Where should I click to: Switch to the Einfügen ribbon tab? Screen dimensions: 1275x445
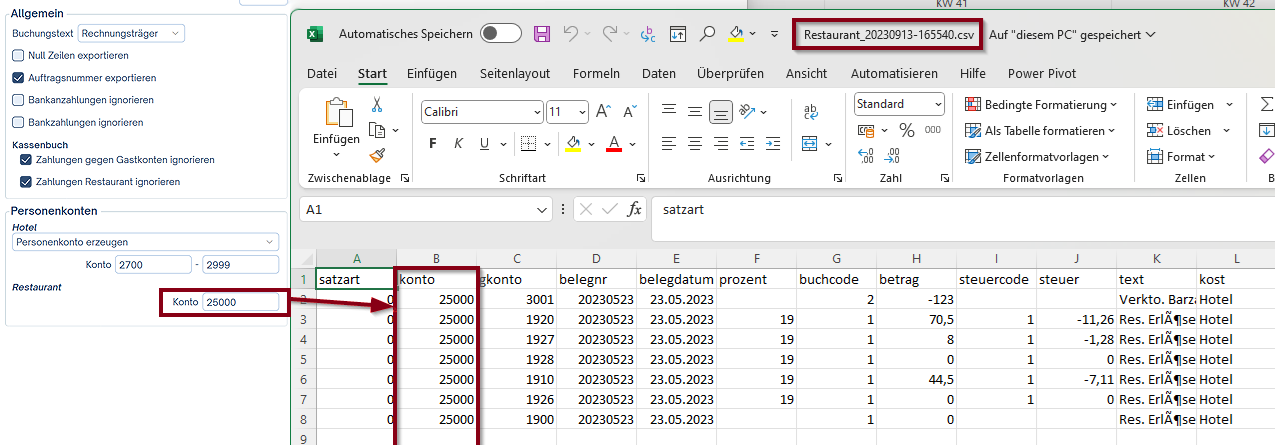click(x=432, y=73)
